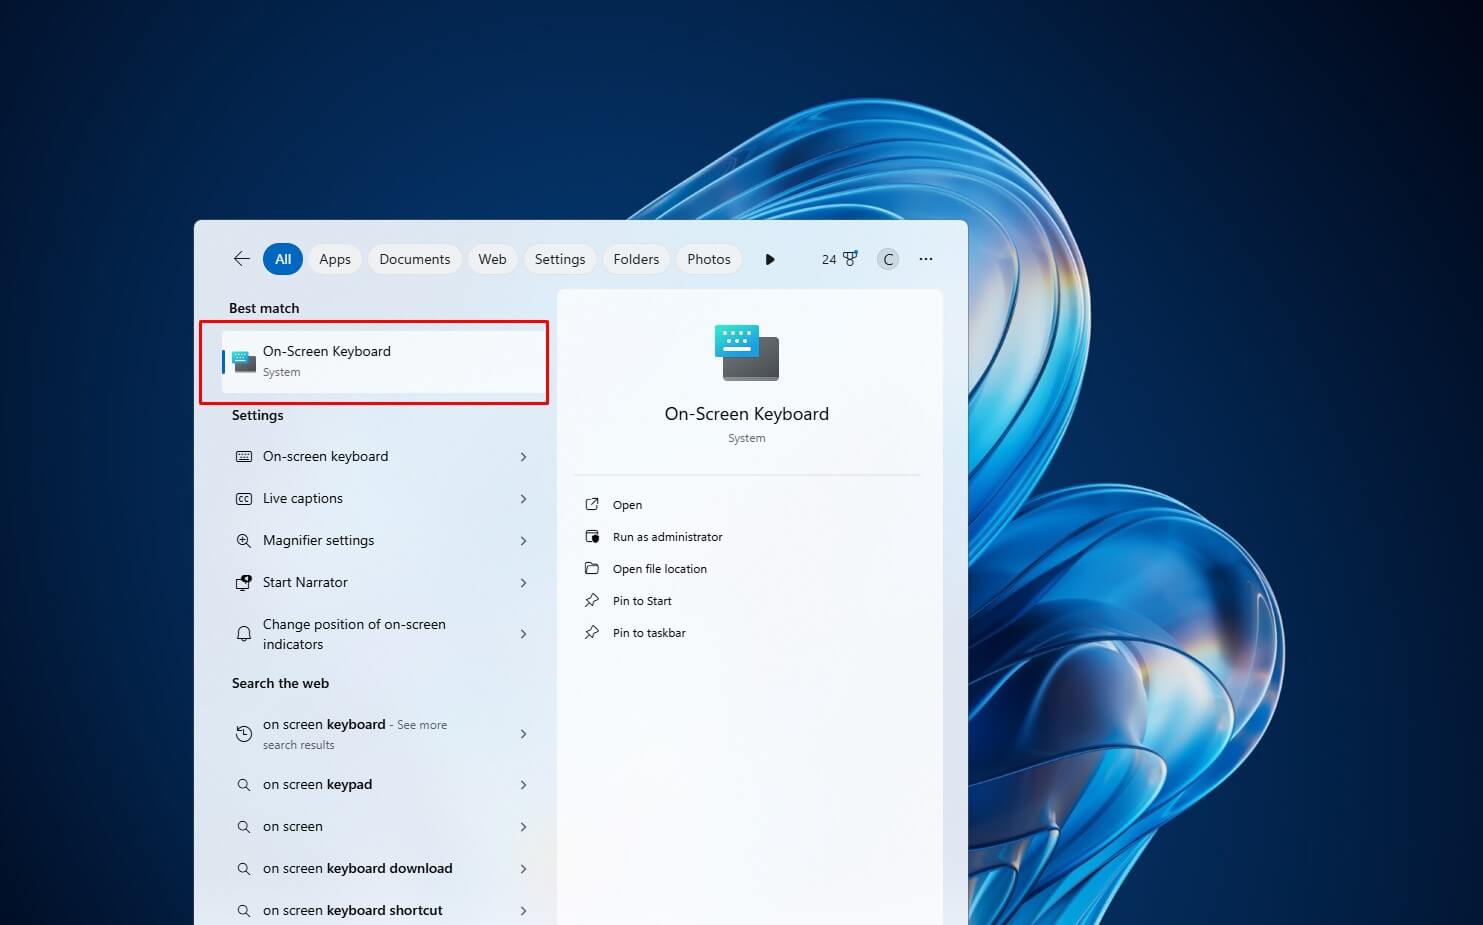
Task: Show more filters with the play arrow
Action: click(770, 259)
